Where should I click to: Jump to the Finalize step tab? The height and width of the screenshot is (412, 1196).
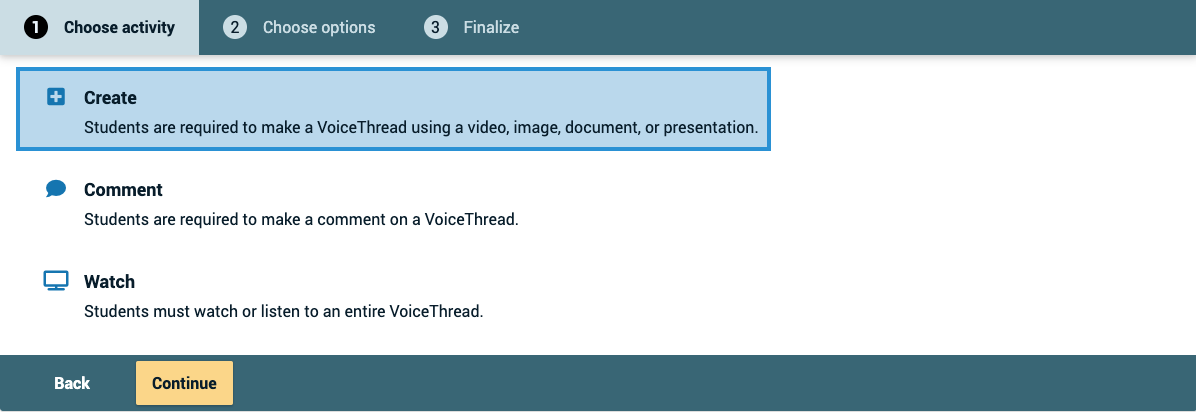pos(471,27)
